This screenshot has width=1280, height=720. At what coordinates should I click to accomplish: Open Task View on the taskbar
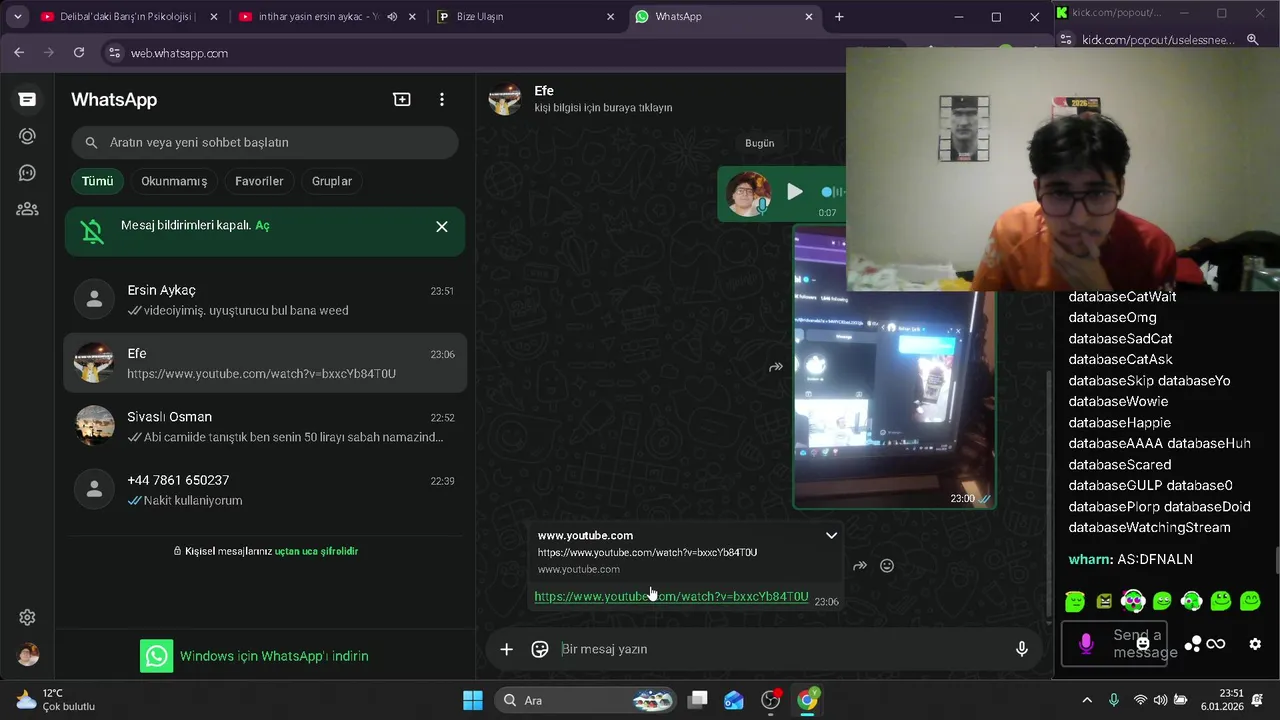point(698,700)
